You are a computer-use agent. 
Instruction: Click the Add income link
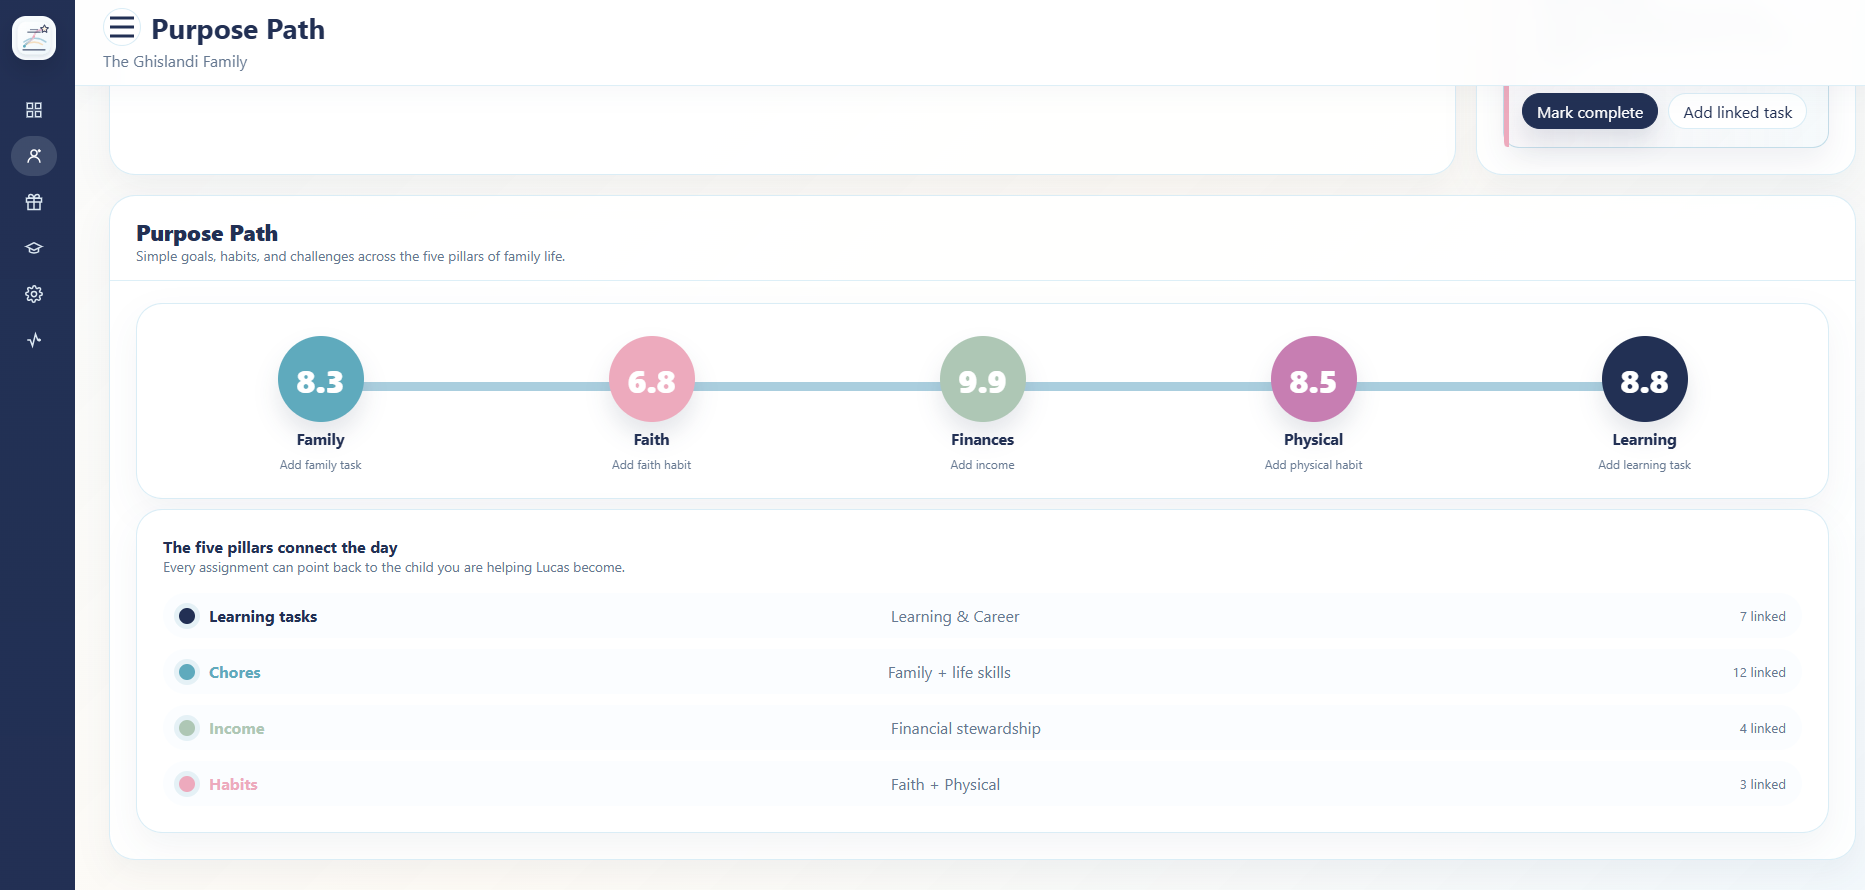(983, 465)
